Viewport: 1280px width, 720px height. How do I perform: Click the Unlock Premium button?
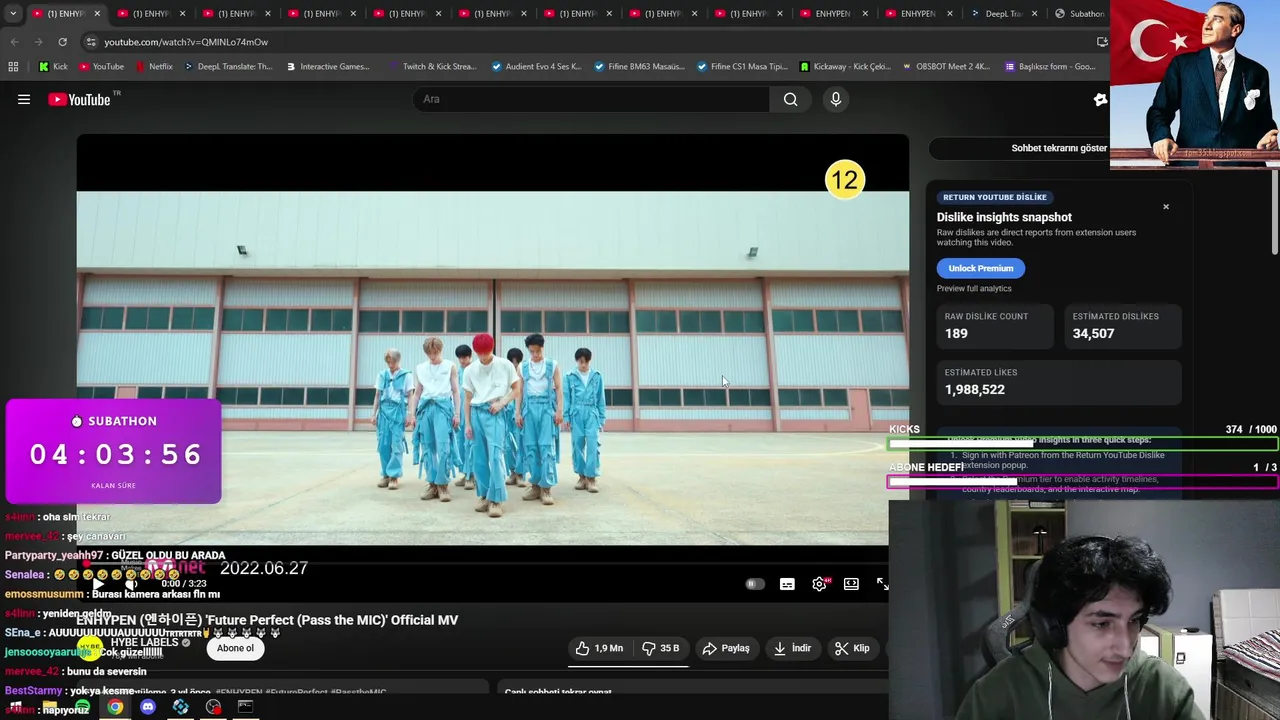(981, 268)
